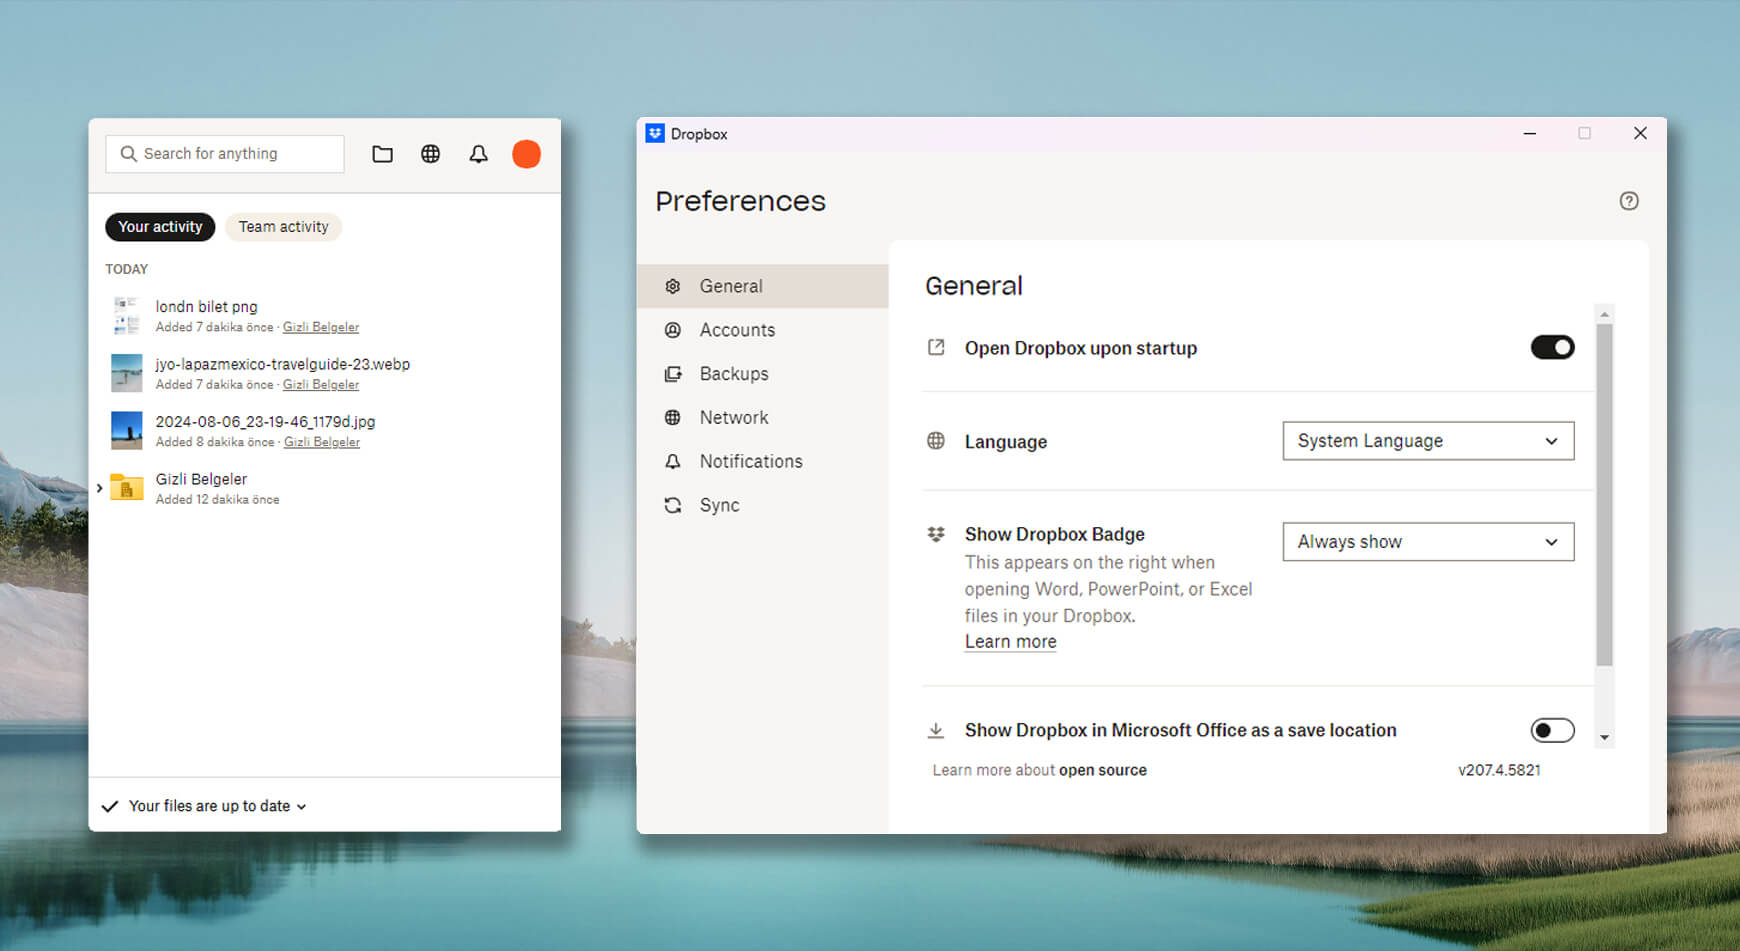Click the jyo-lapazmexico-travelguide-23.webp thumbnail

pos(127,373)
